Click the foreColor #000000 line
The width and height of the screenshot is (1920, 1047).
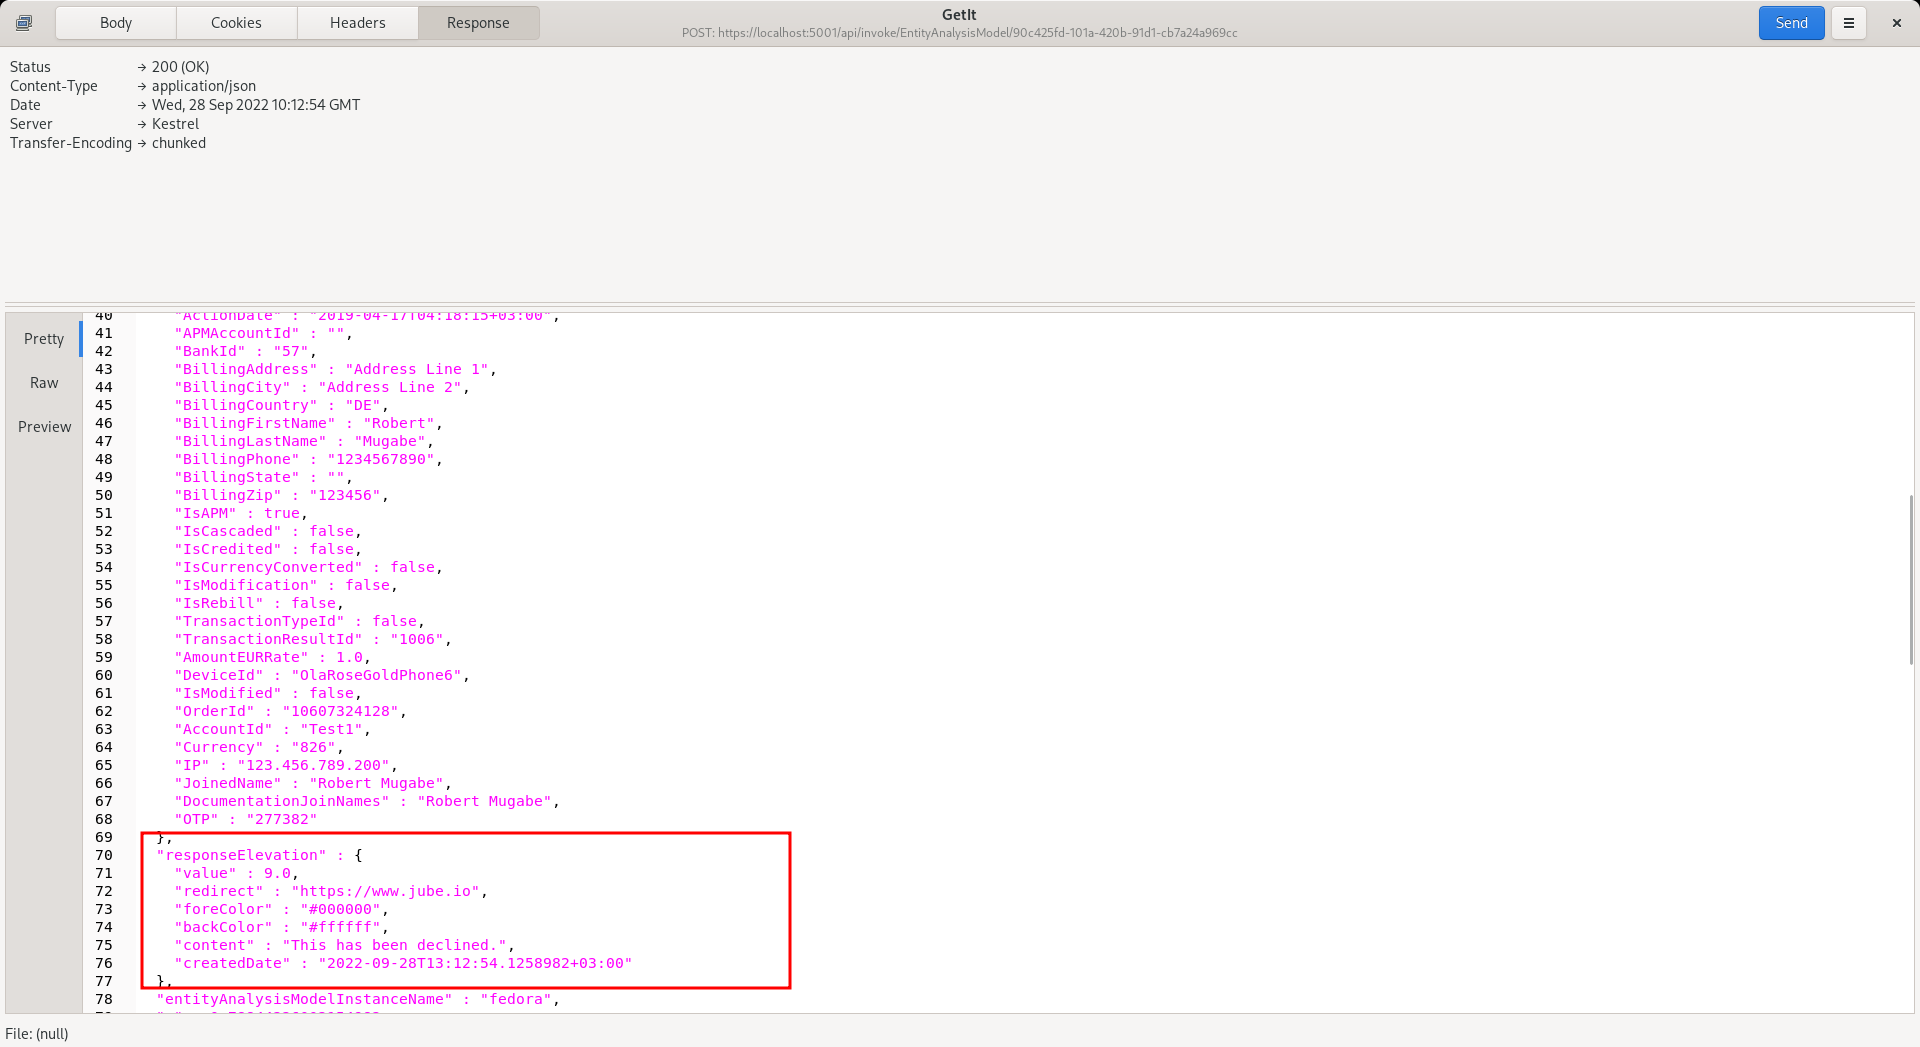[281, 909]
